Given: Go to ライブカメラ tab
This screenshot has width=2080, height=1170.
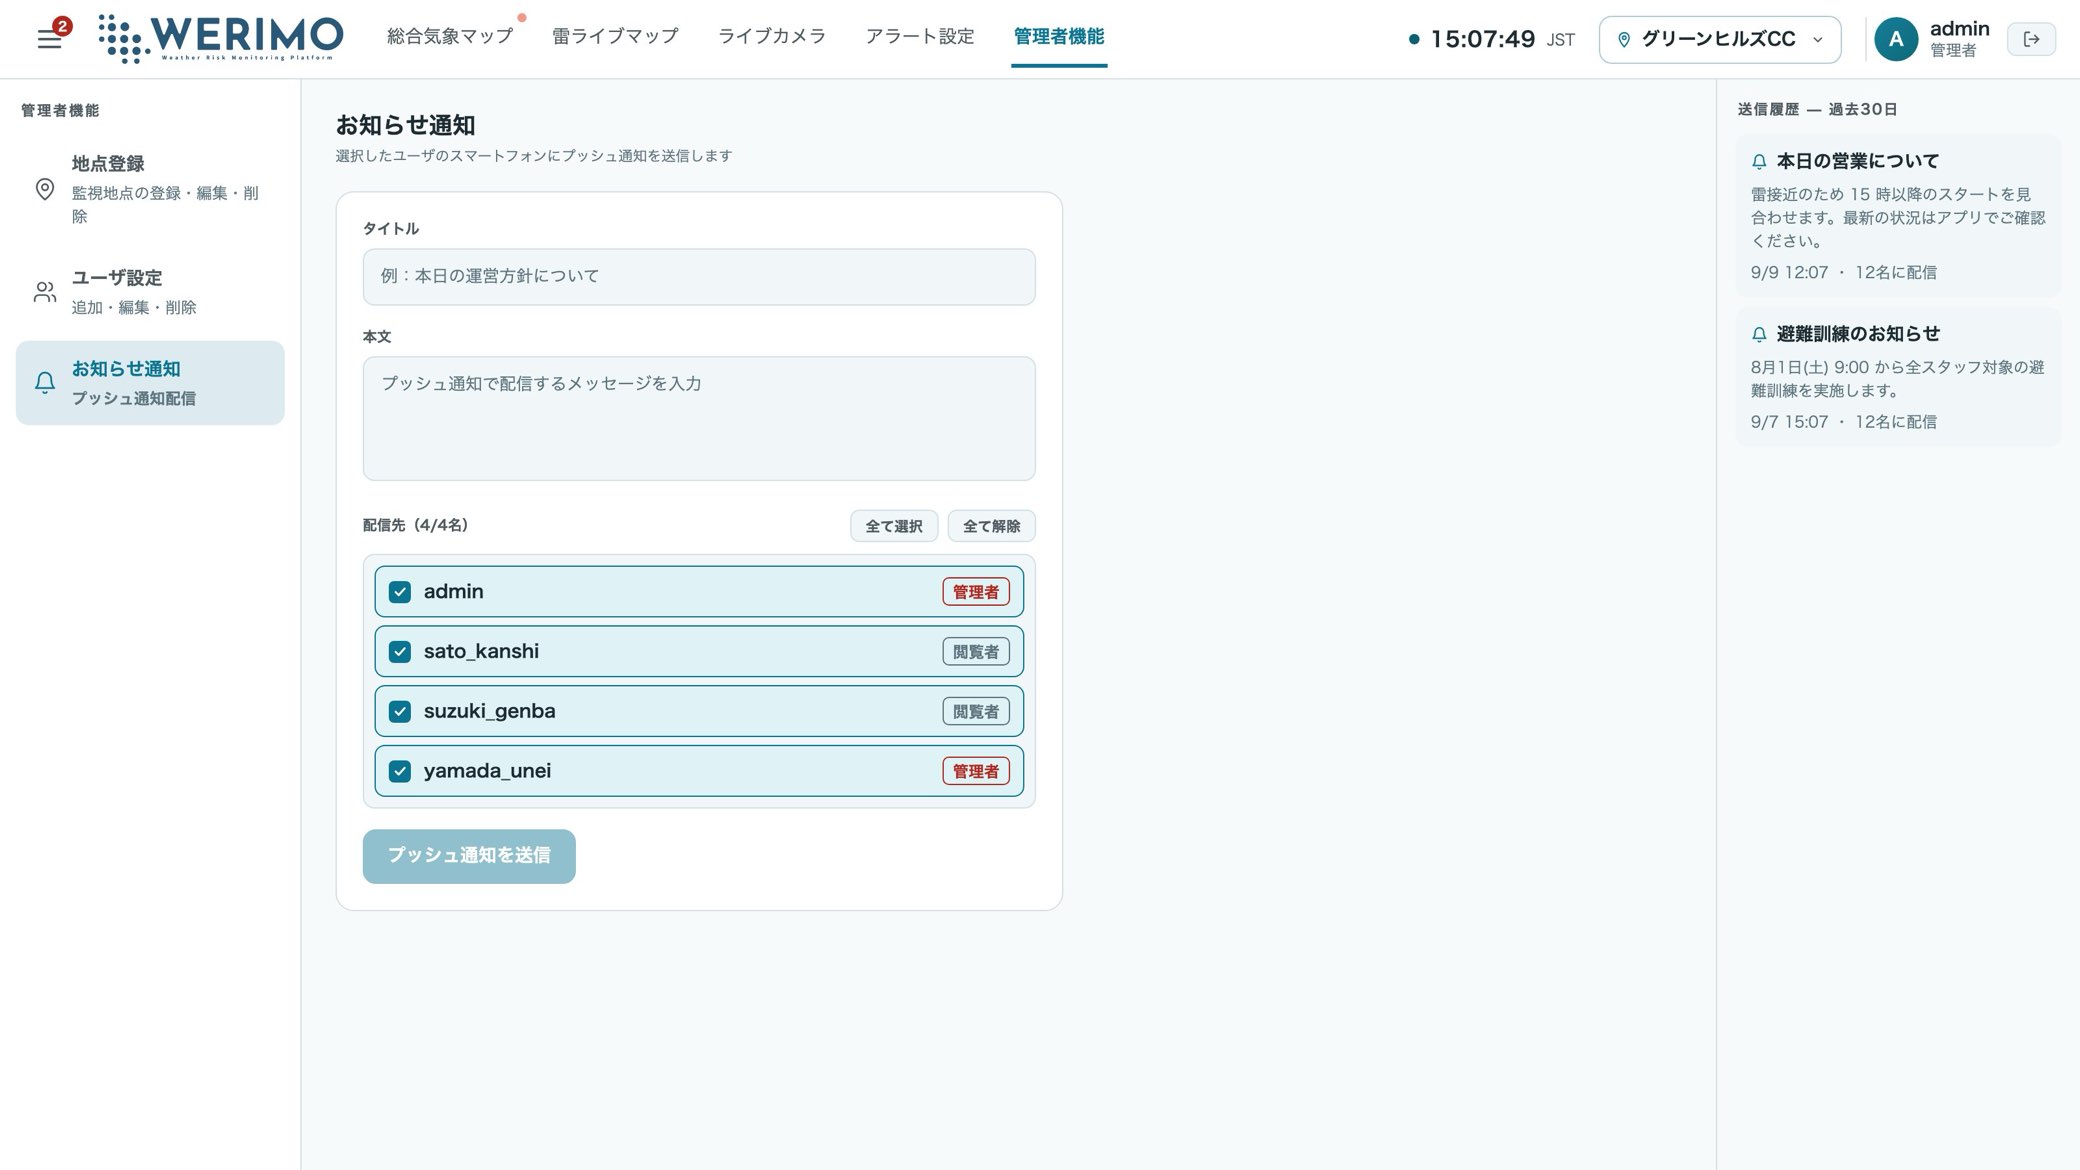Looking at the screenshot, I should tap(772, 36).
